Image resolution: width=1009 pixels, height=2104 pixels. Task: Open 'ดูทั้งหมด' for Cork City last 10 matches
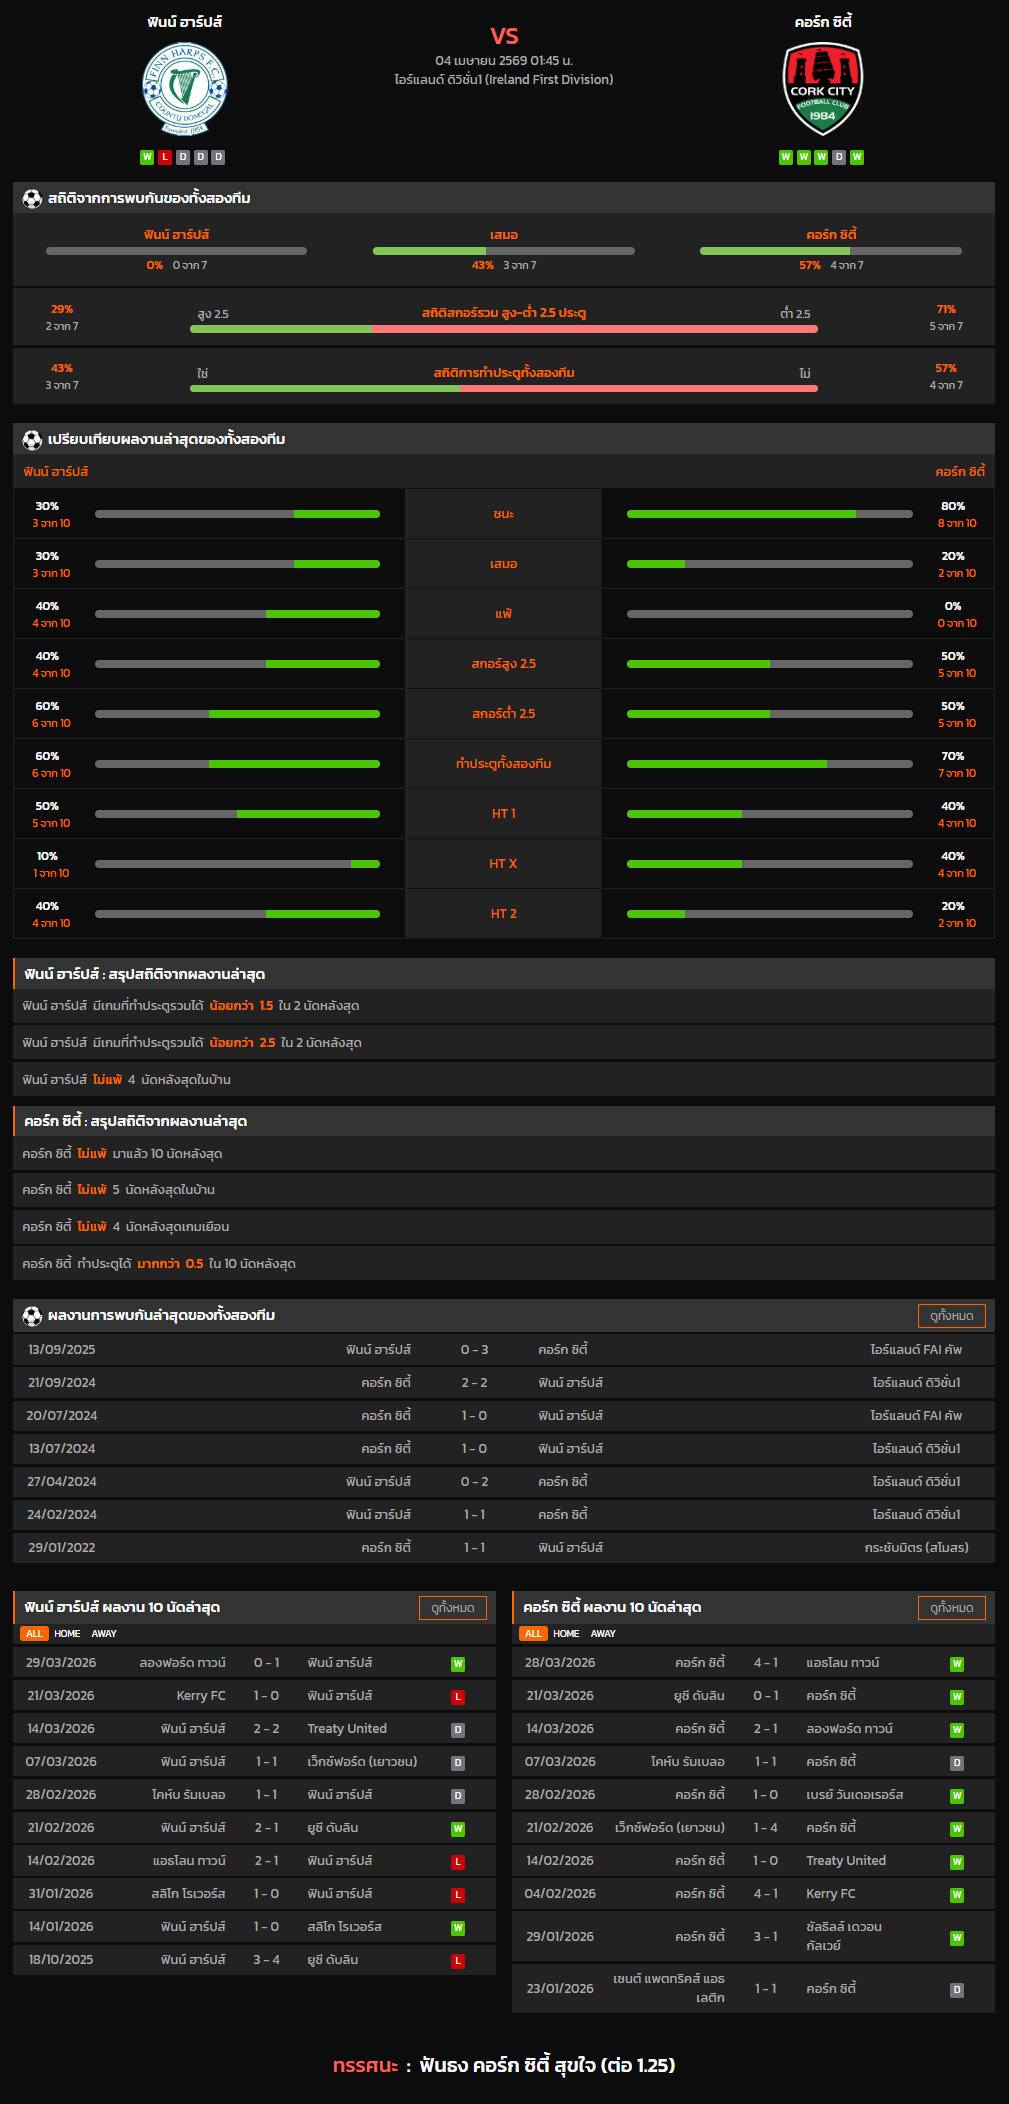click(951, 1608)
